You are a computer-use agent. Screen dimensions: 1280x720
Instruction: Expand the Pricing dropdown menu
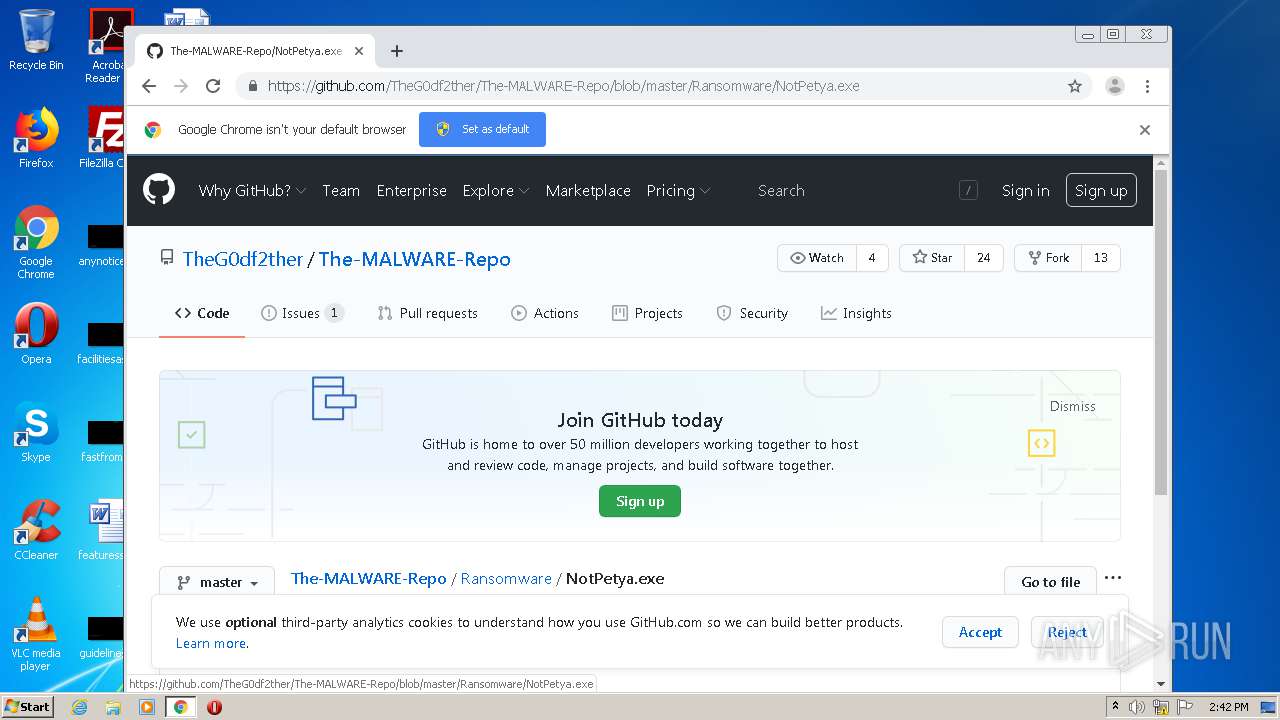point(678,191)
